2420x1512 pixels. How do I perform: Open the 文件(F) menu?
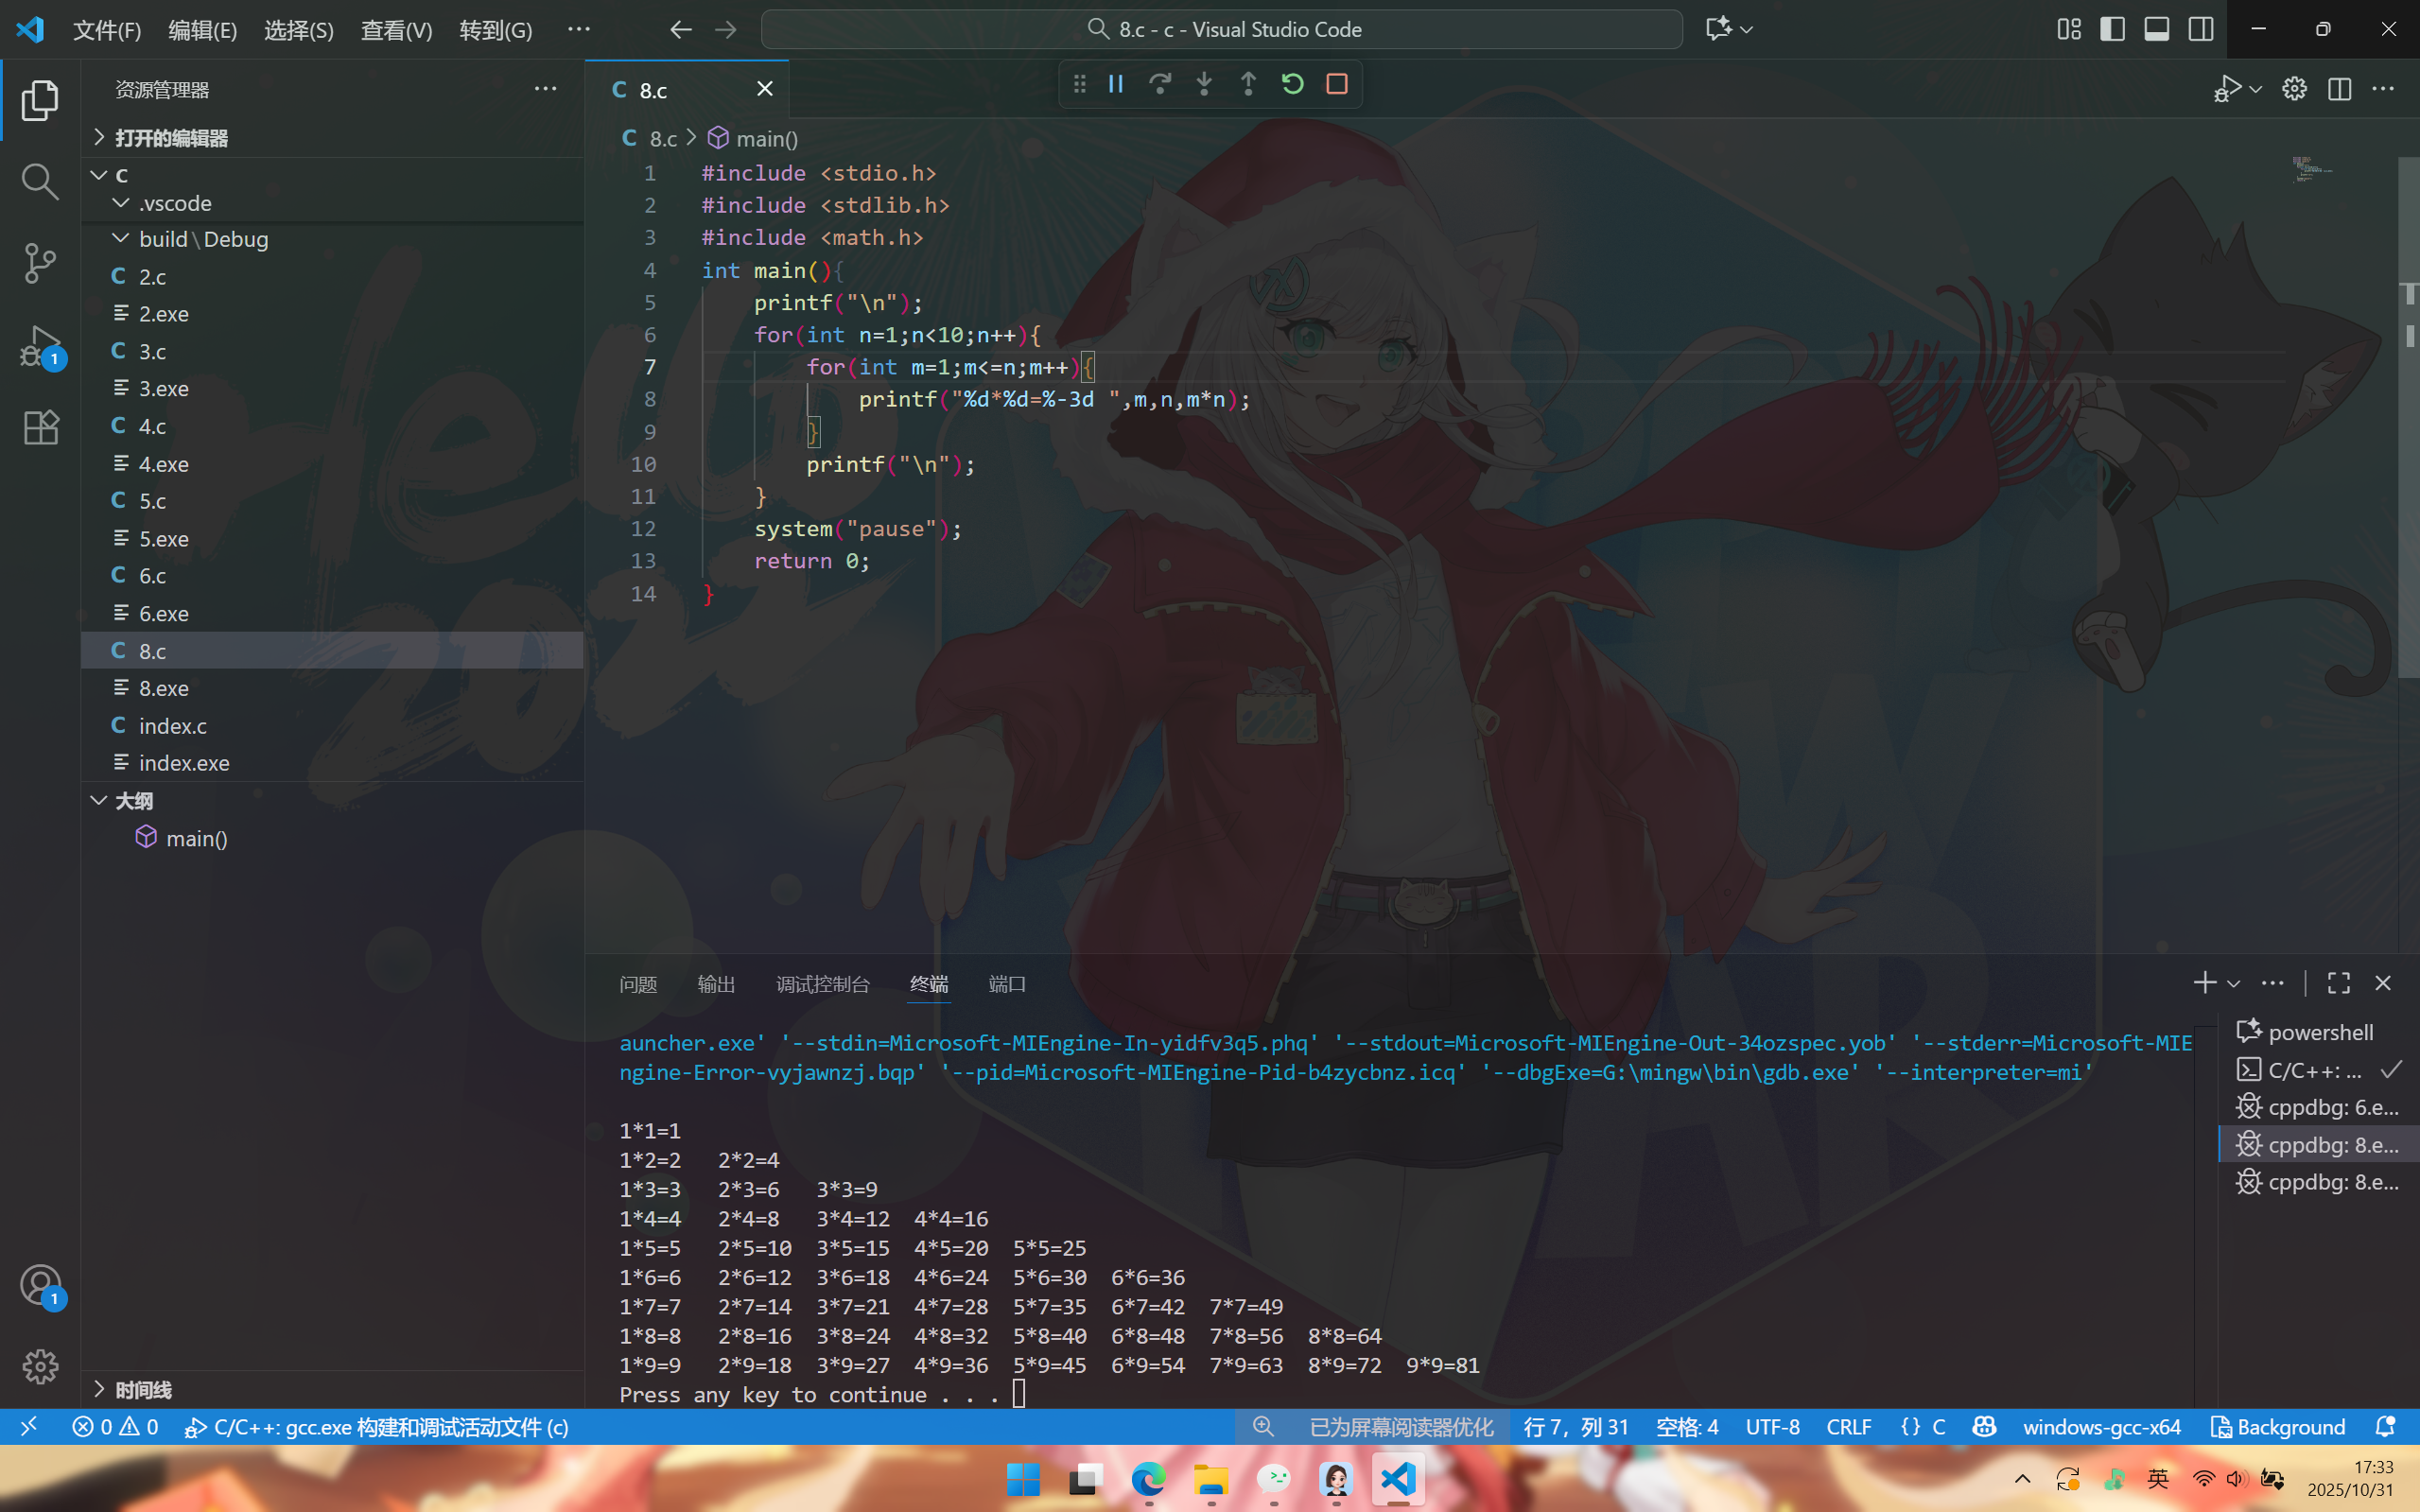tap(106, 30)
